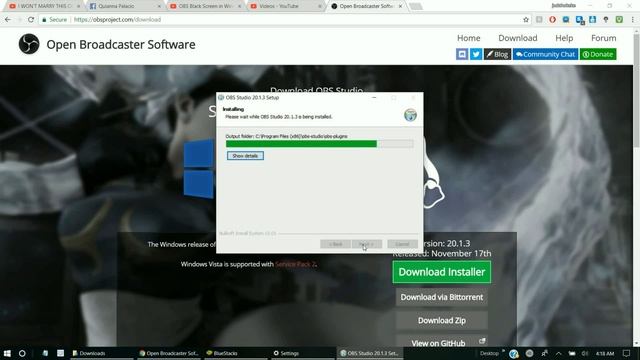
Task: Click the Blog button
Action: (498, 54)
